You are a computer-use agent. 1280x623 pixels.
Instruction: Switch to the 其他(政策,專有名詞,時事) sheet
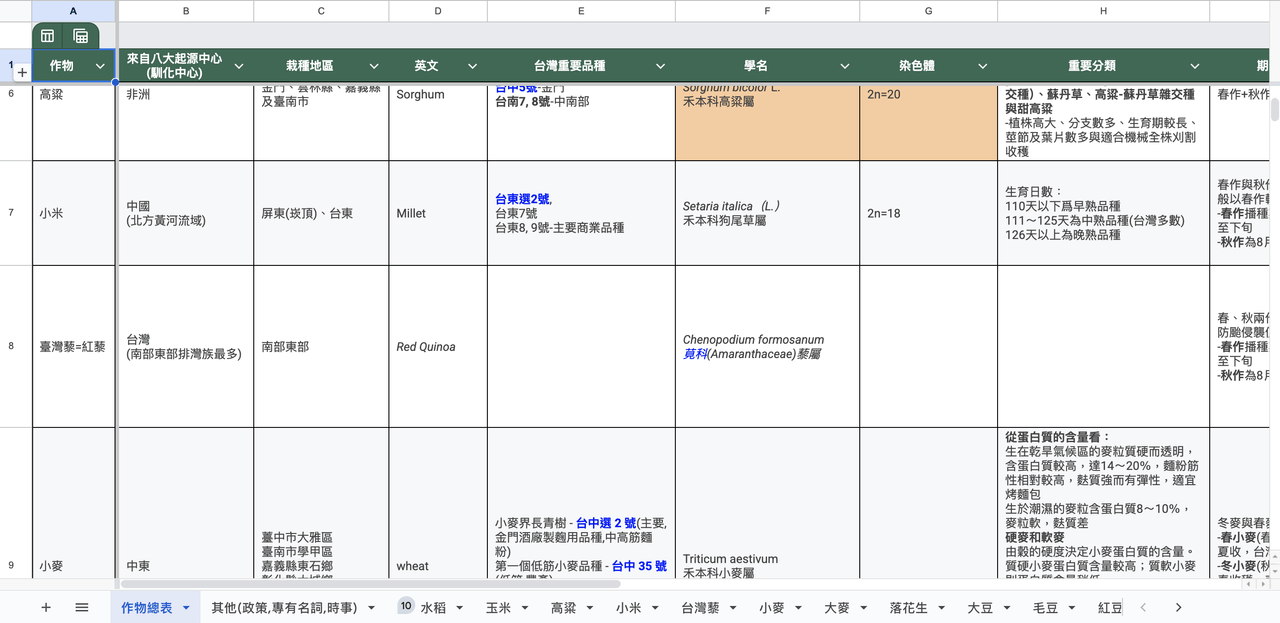[283, 607]
